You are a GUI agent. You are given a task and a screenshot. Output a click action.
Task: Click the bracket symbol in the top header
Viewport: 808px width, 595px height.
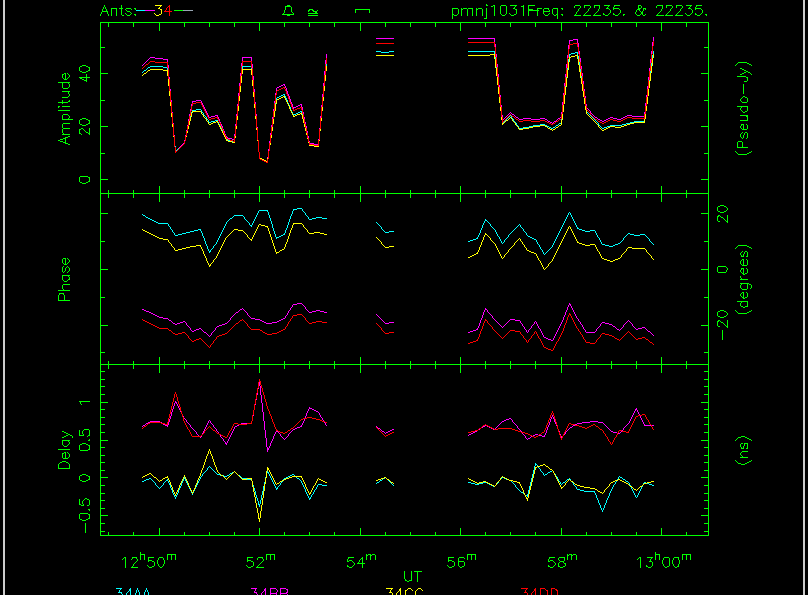[363, 11]
